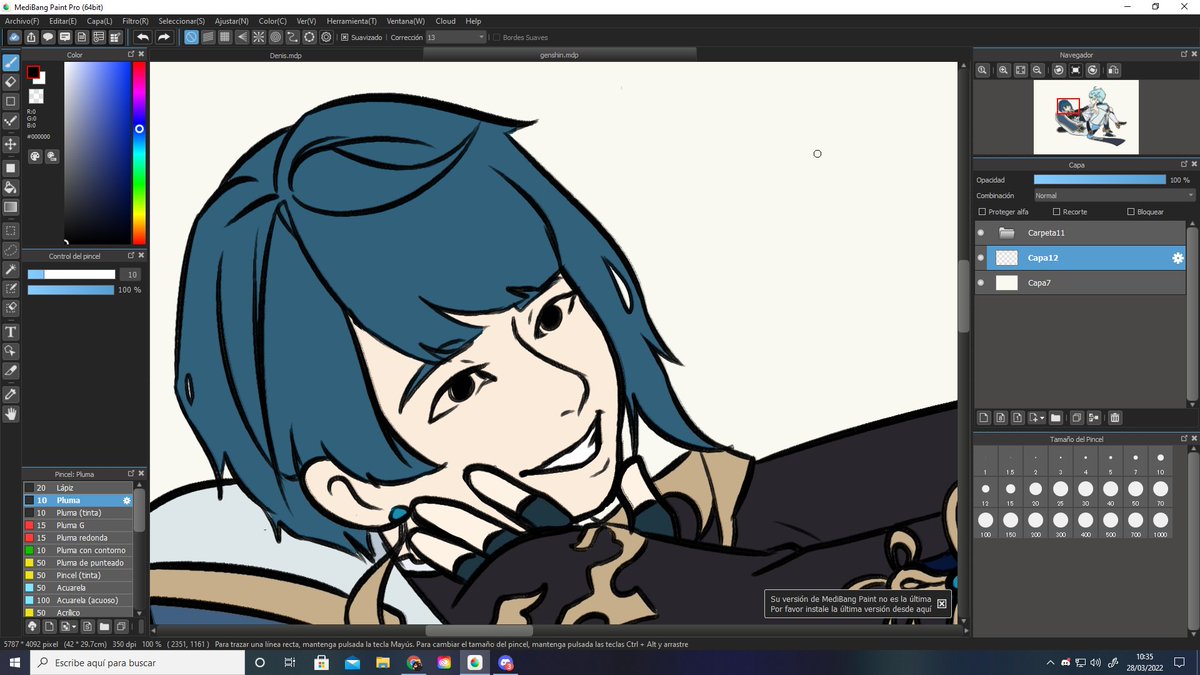Open the Corrección value dropdown
The height and width of the screenshot is (675, 1200).
click(455, 37)
